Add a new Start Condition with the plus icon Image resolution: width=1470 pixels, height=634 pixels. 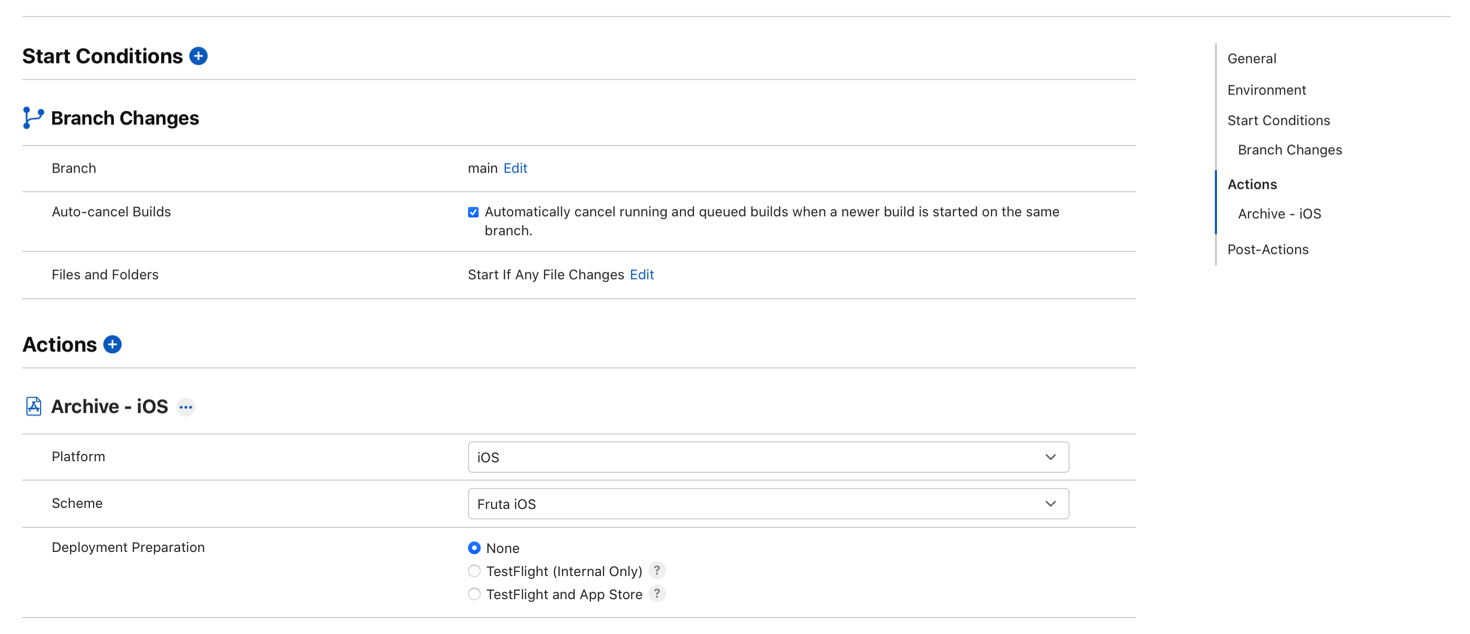[x=198, y=56]
